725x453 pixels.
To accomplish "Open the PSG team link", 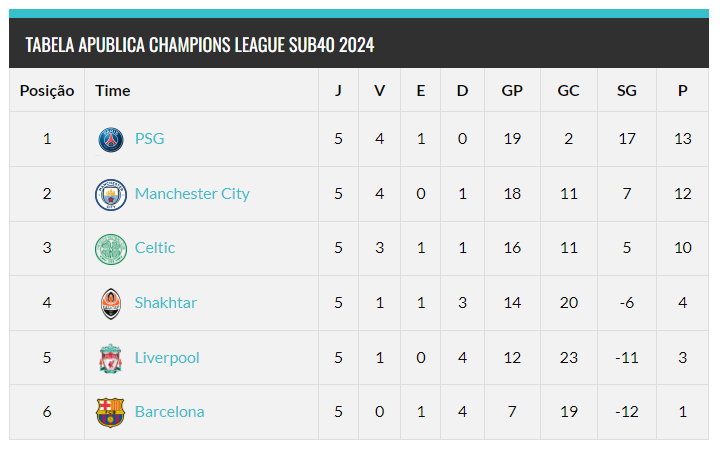I will pos(149,139).
